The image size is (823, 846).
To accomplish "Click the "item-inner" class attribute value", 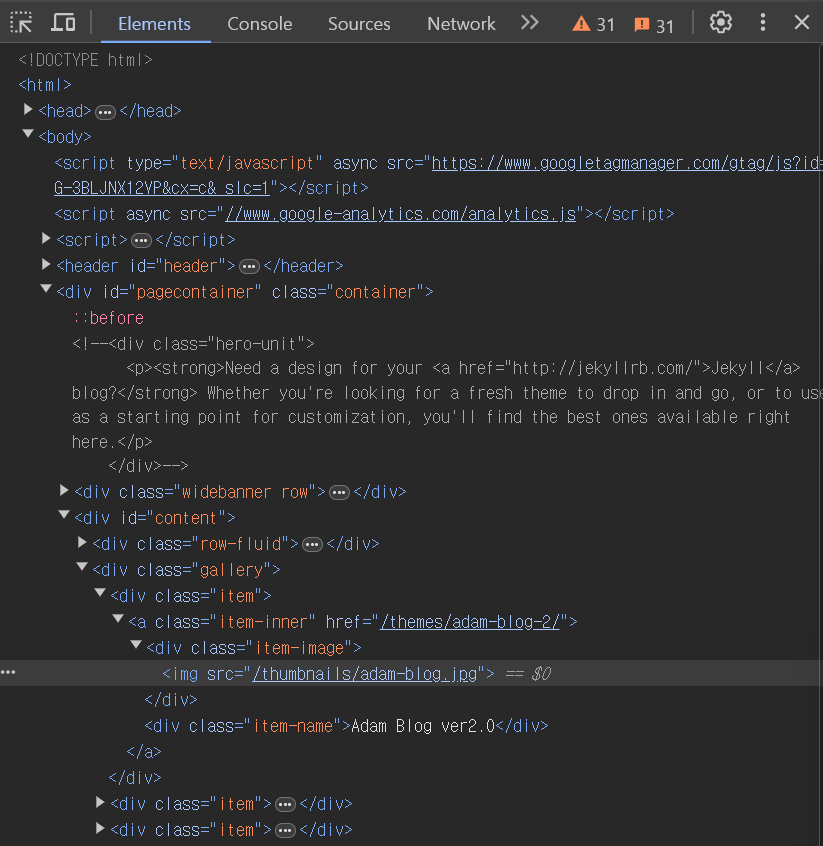I will click(x=263, y=622).
